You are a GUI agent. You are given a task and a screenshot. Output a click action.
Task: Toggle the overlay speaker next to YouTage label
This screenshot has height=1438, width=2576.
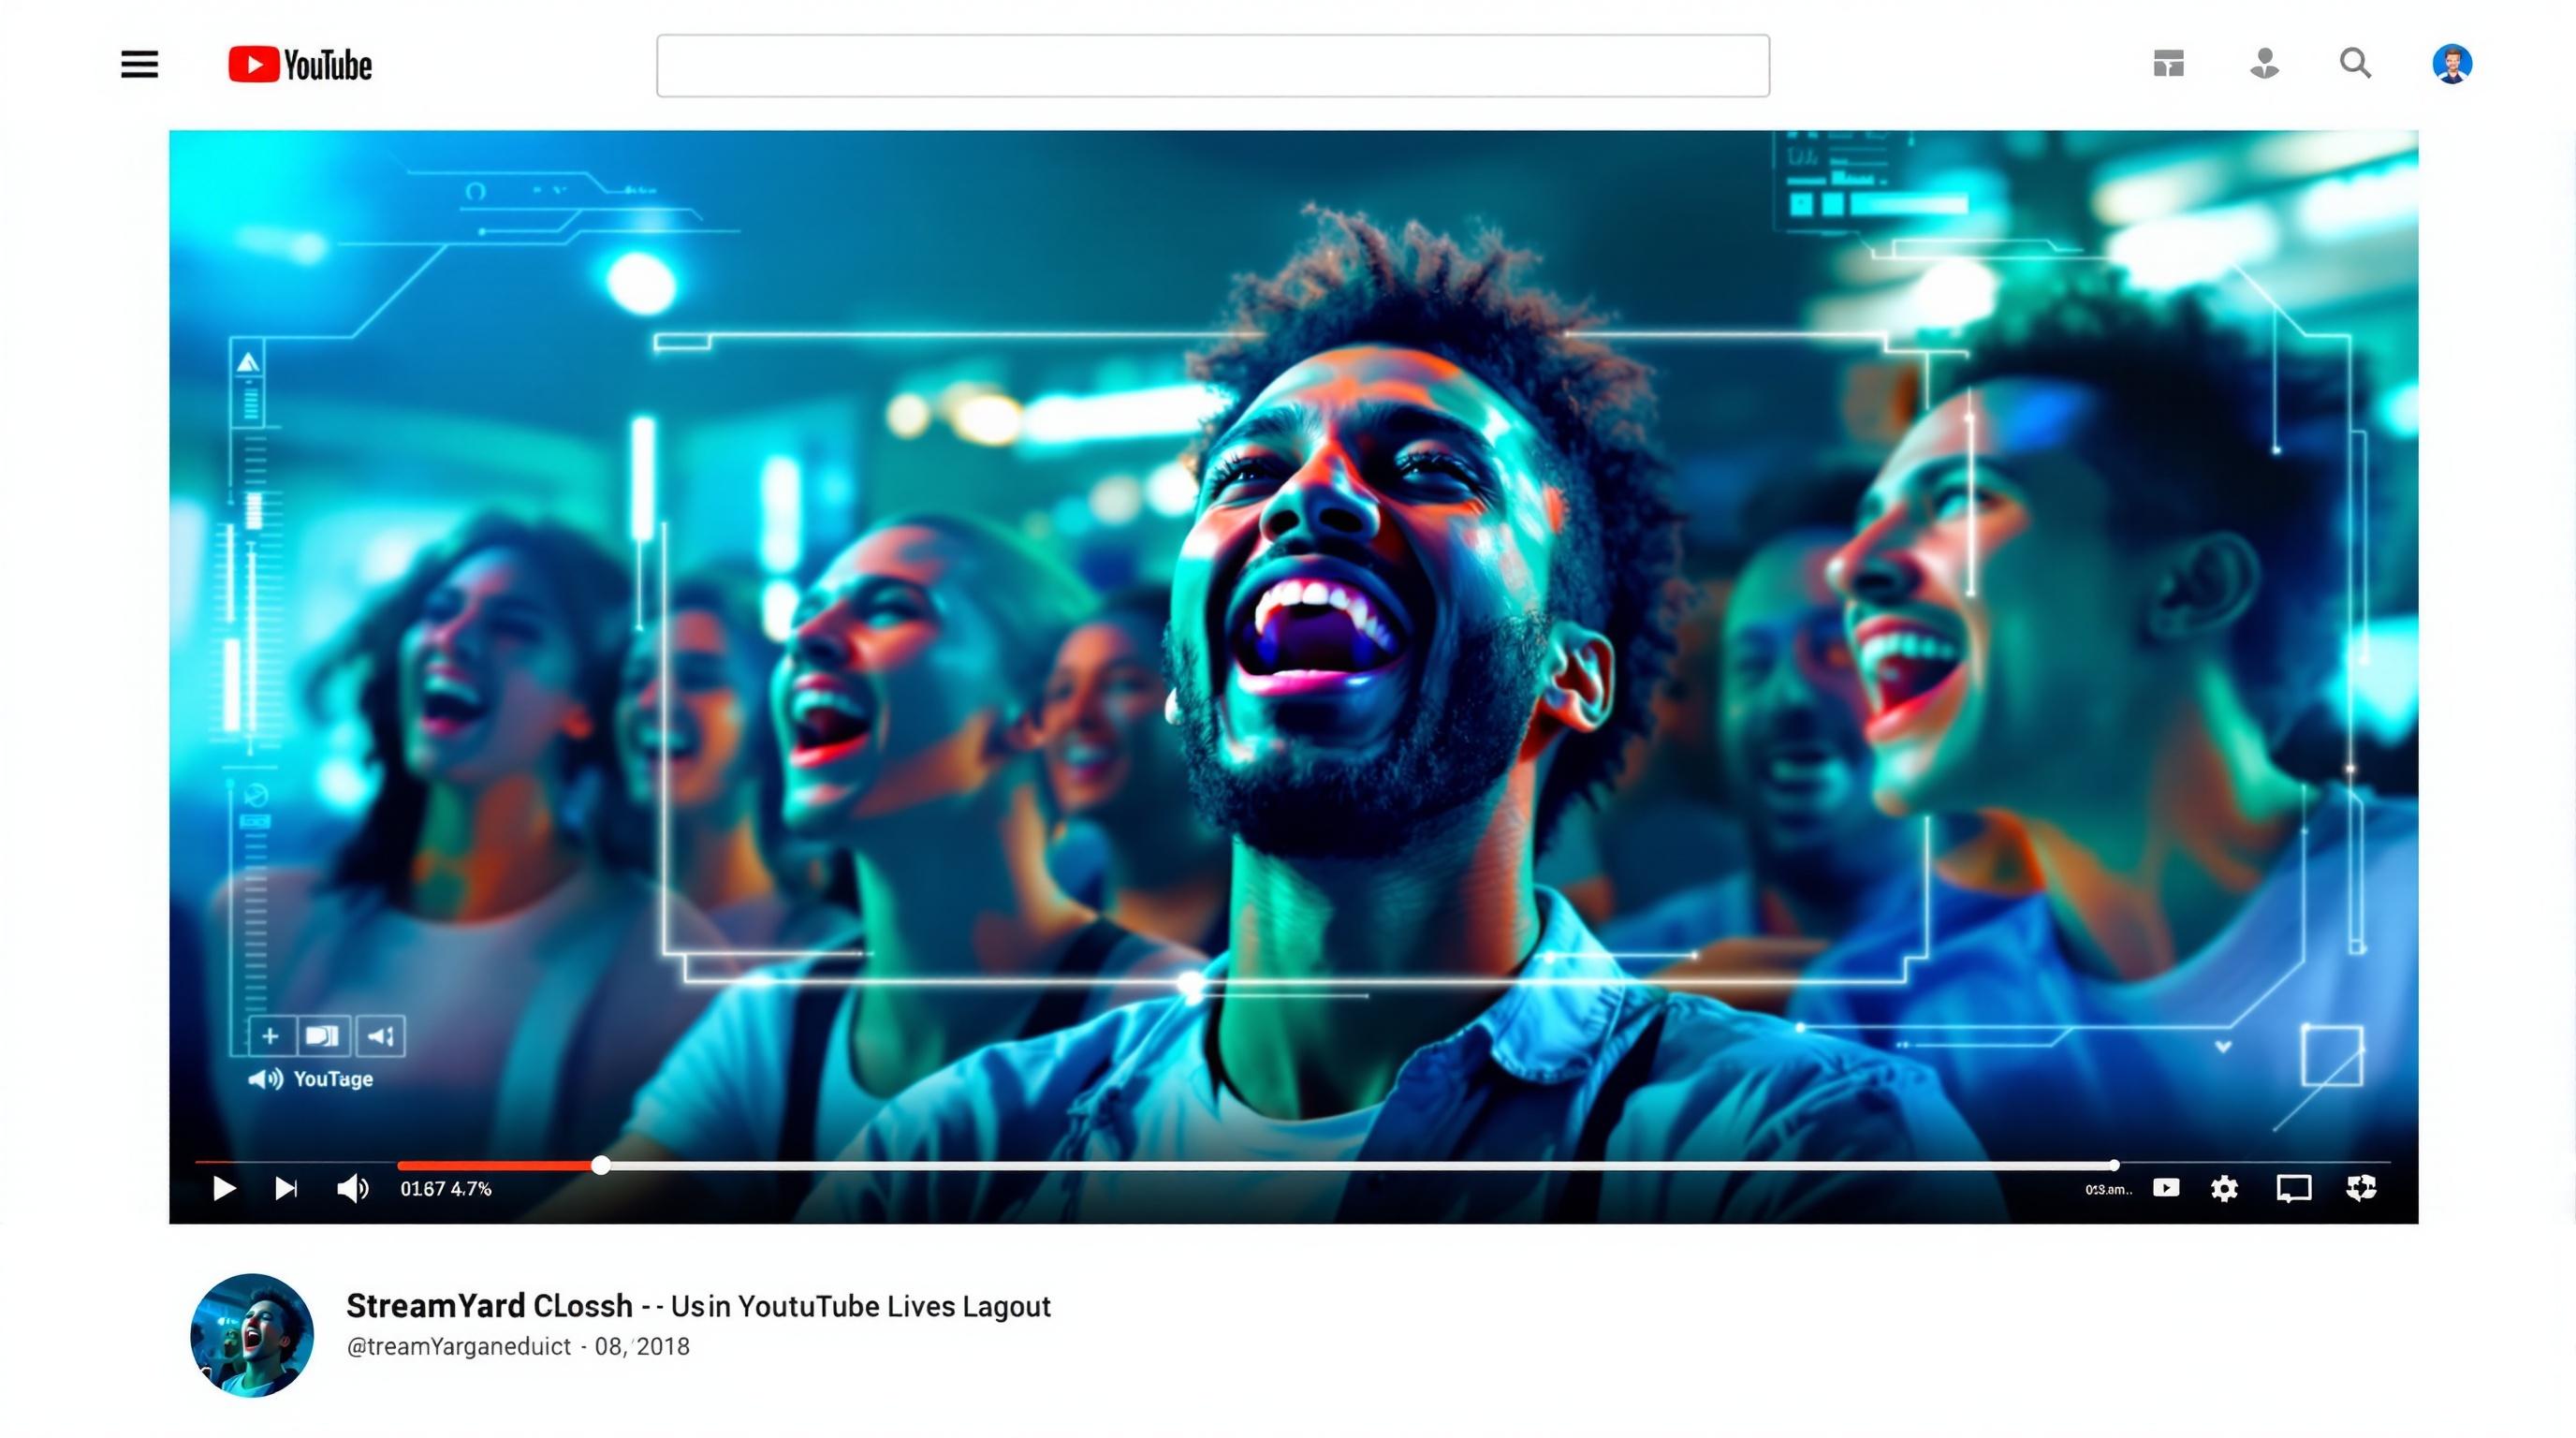pyautogui.click(x=264, y=1079)
